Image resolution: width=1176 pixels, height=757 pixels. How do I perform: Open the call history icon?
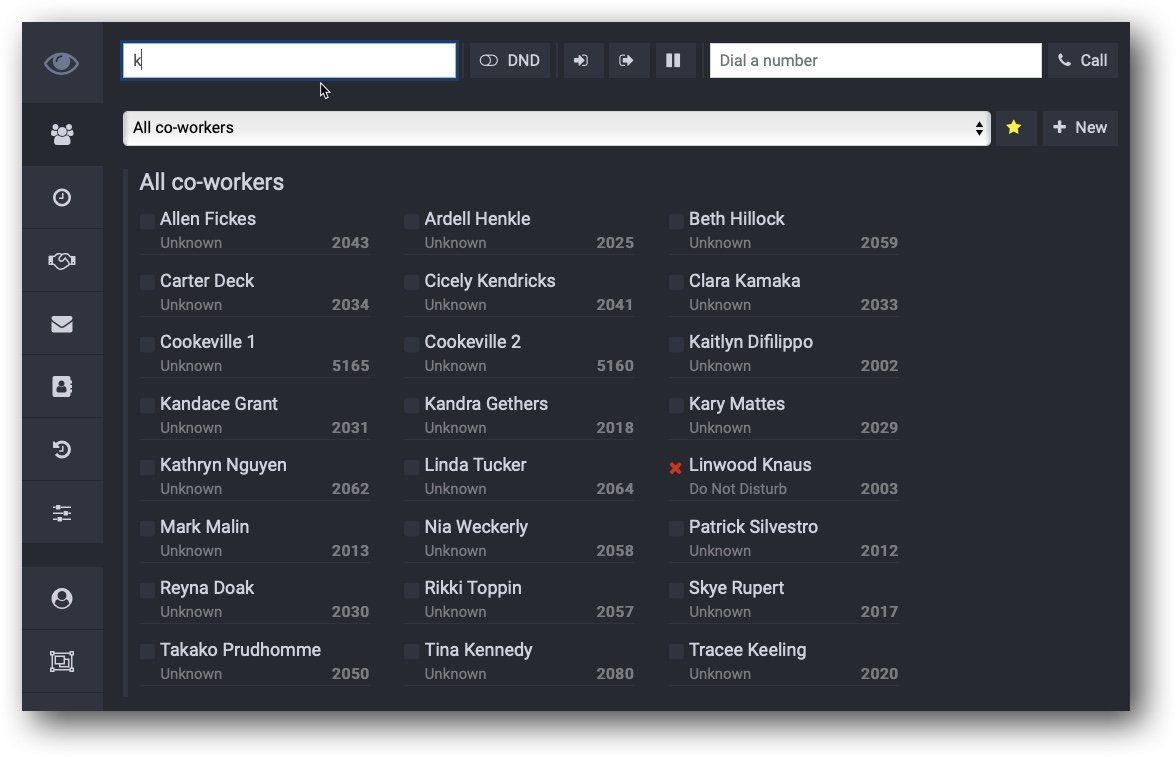[x=62, y=449]
